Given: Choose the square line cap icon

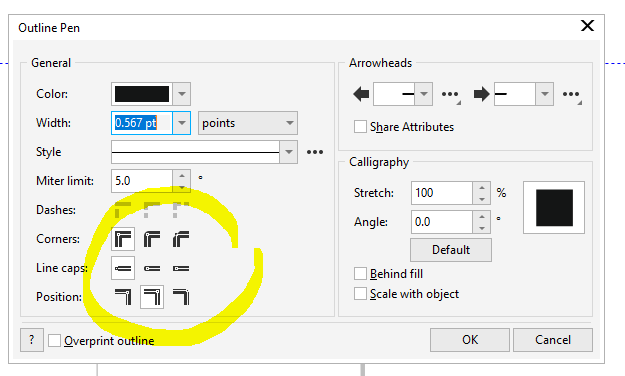Looking at the screenshot, I should (123, 268).
